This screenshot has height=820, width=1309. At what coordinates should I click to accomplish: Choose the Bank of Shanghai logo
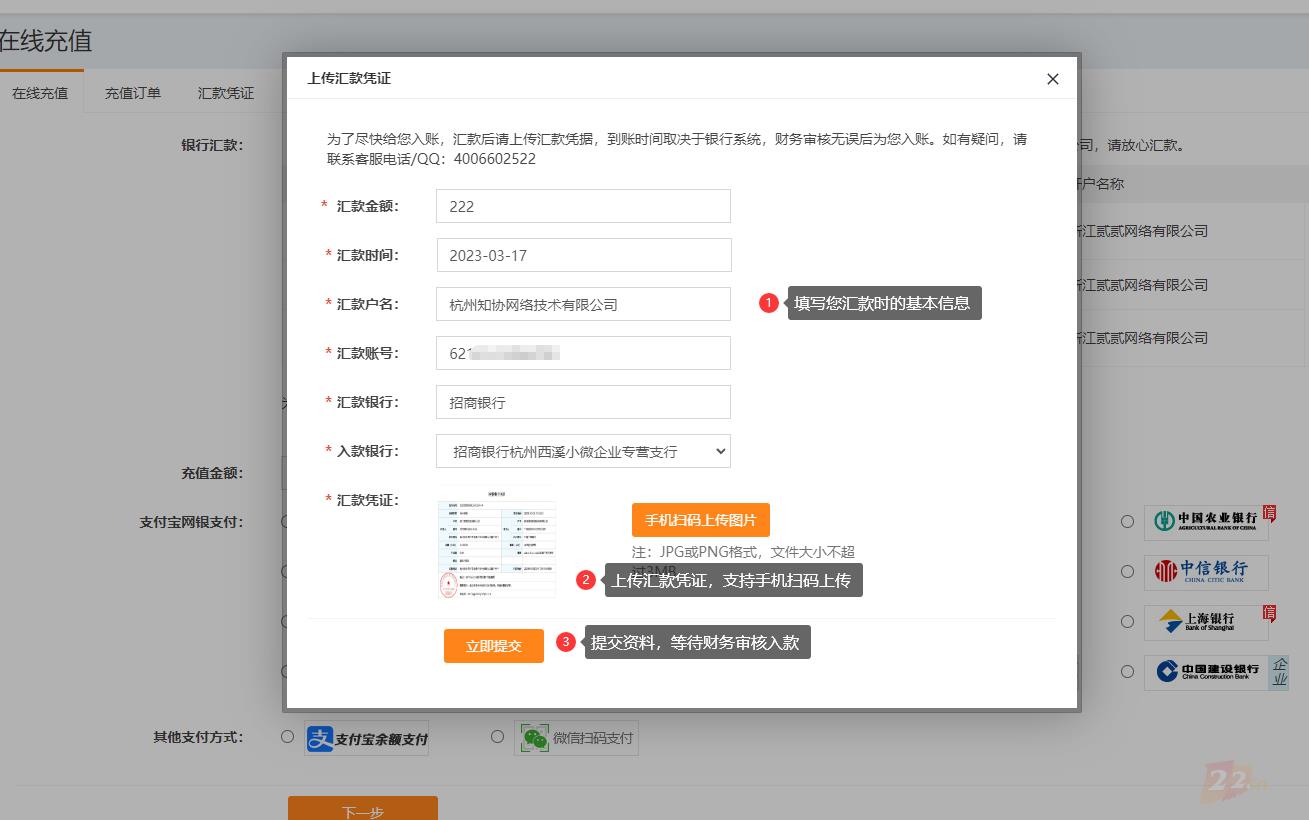[x=1205, y=621]
